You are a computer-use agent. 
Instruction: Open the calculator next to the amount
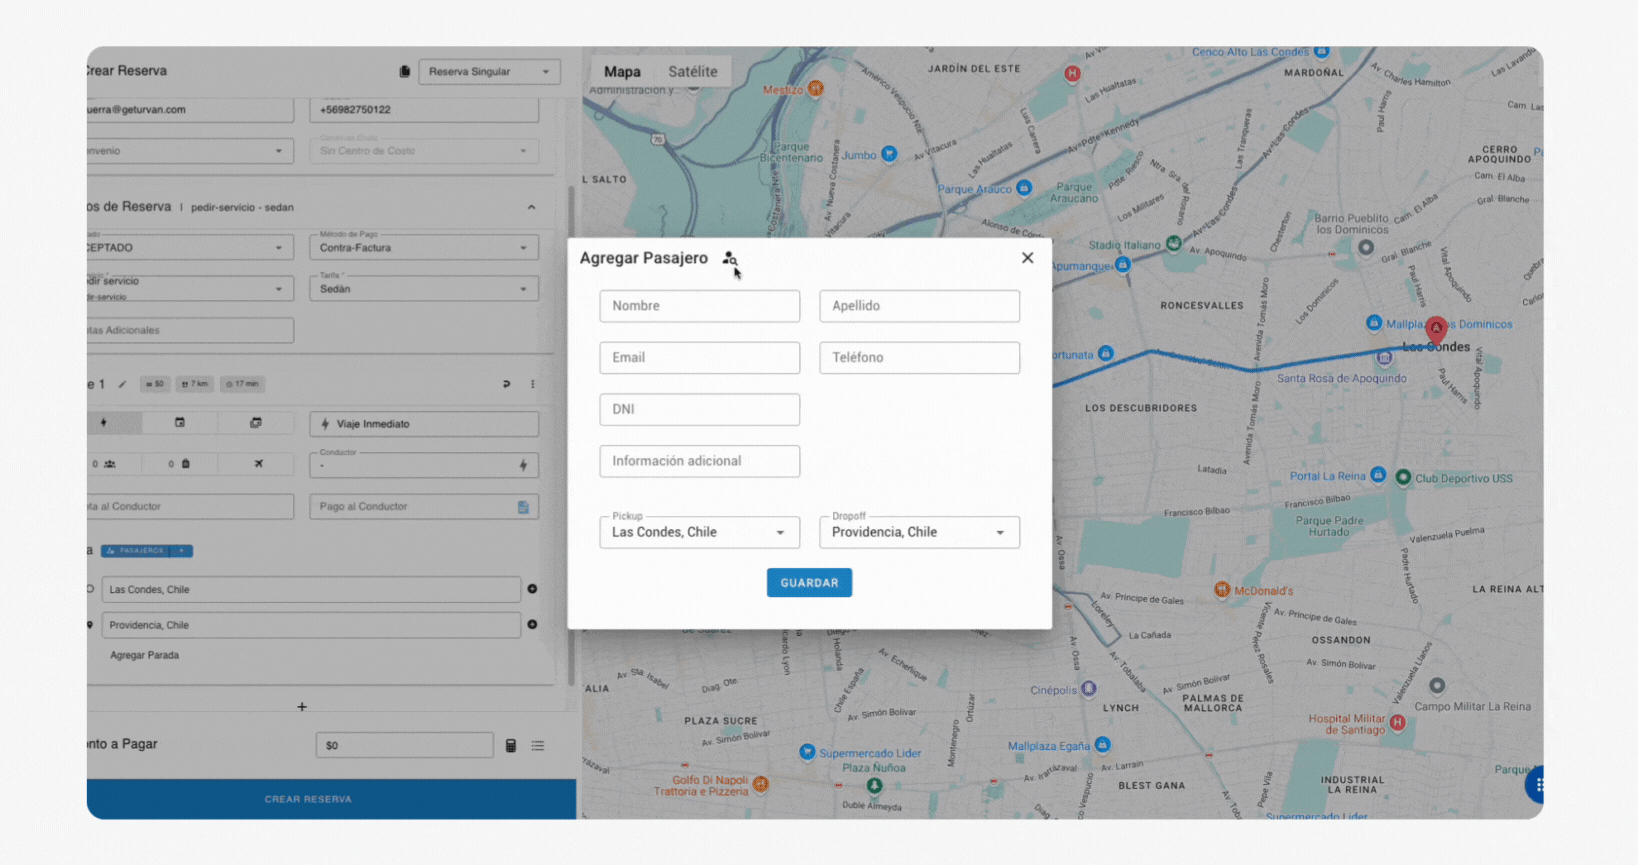(x=511, y=746)
